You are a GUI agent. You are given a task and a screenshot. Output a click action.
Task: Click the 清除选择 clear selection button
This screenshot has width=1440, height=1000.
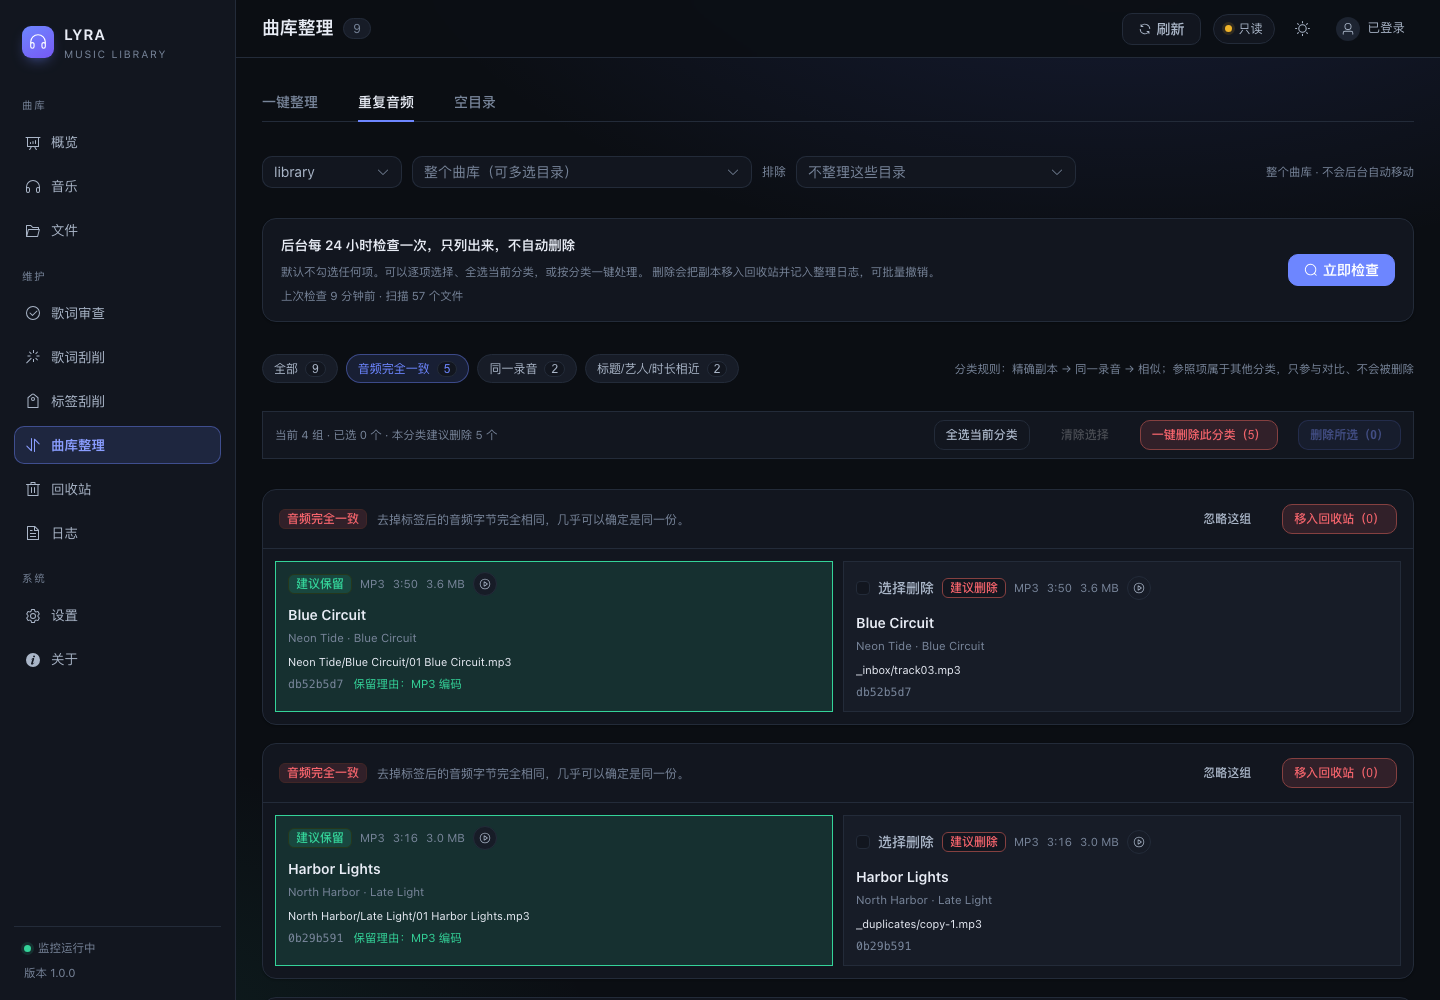tap(1085, 435)
